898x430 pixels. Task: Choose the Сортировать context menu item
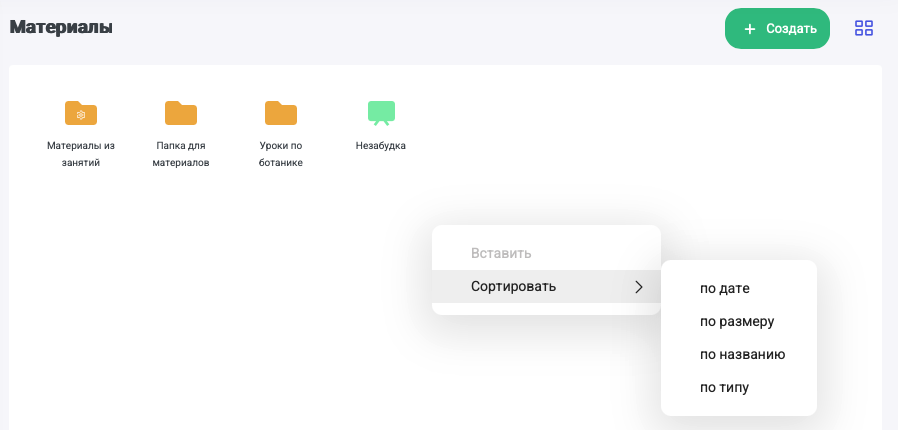point(513,287)
